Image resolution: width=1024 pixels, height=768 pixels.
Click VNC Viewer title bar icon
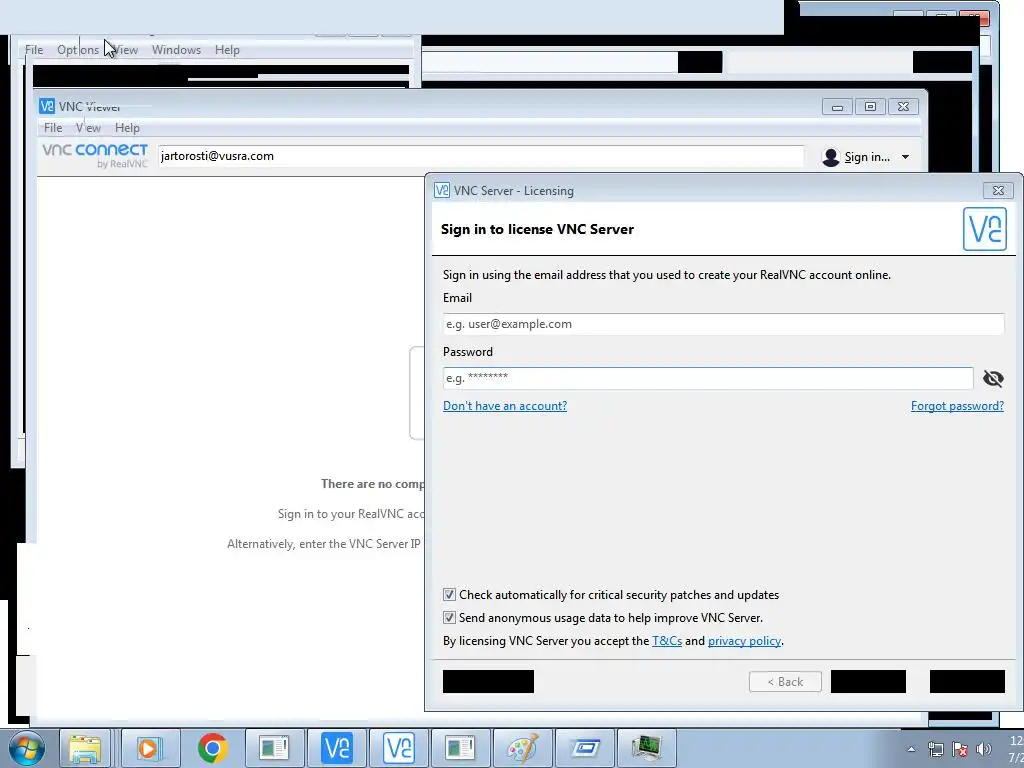(47, 106)
